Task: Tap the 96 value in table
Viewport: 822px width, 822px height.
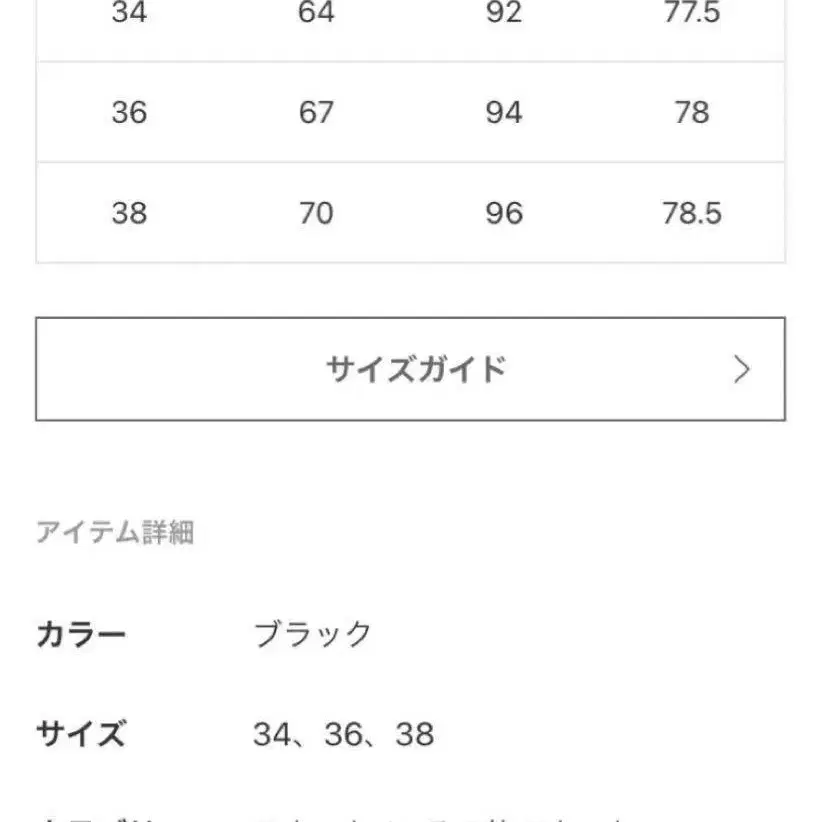Action: click(504, 213)
